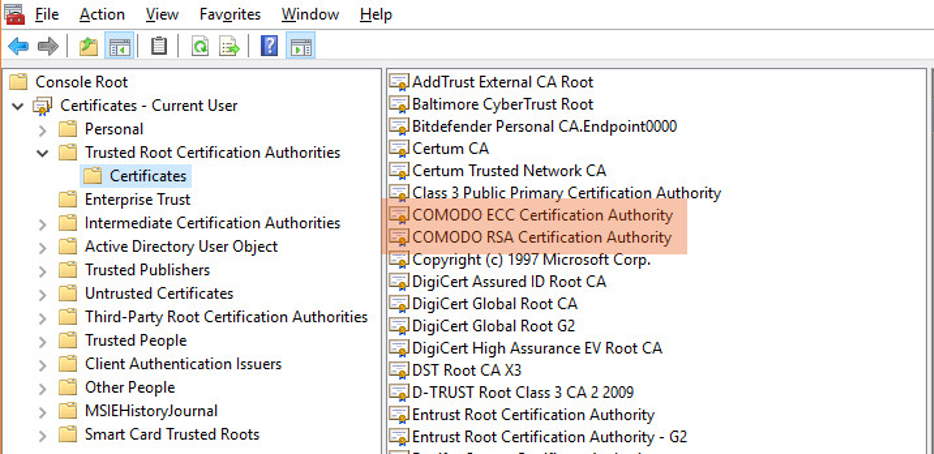Screen dimensions: 934x454
Task: Click the MSIEHistoryJournal folder icon
Action: [x=68, y=411]
